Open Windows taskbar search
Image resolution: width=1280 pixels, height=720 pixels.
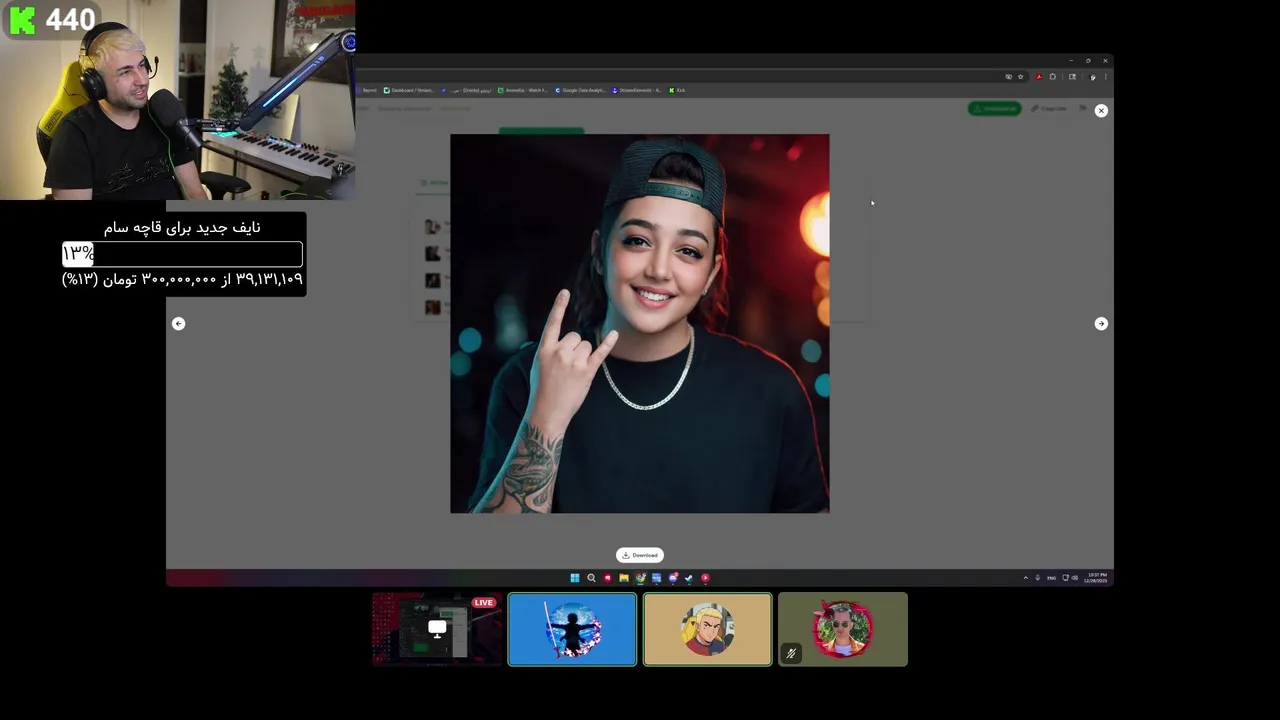(x=591, y=578)
